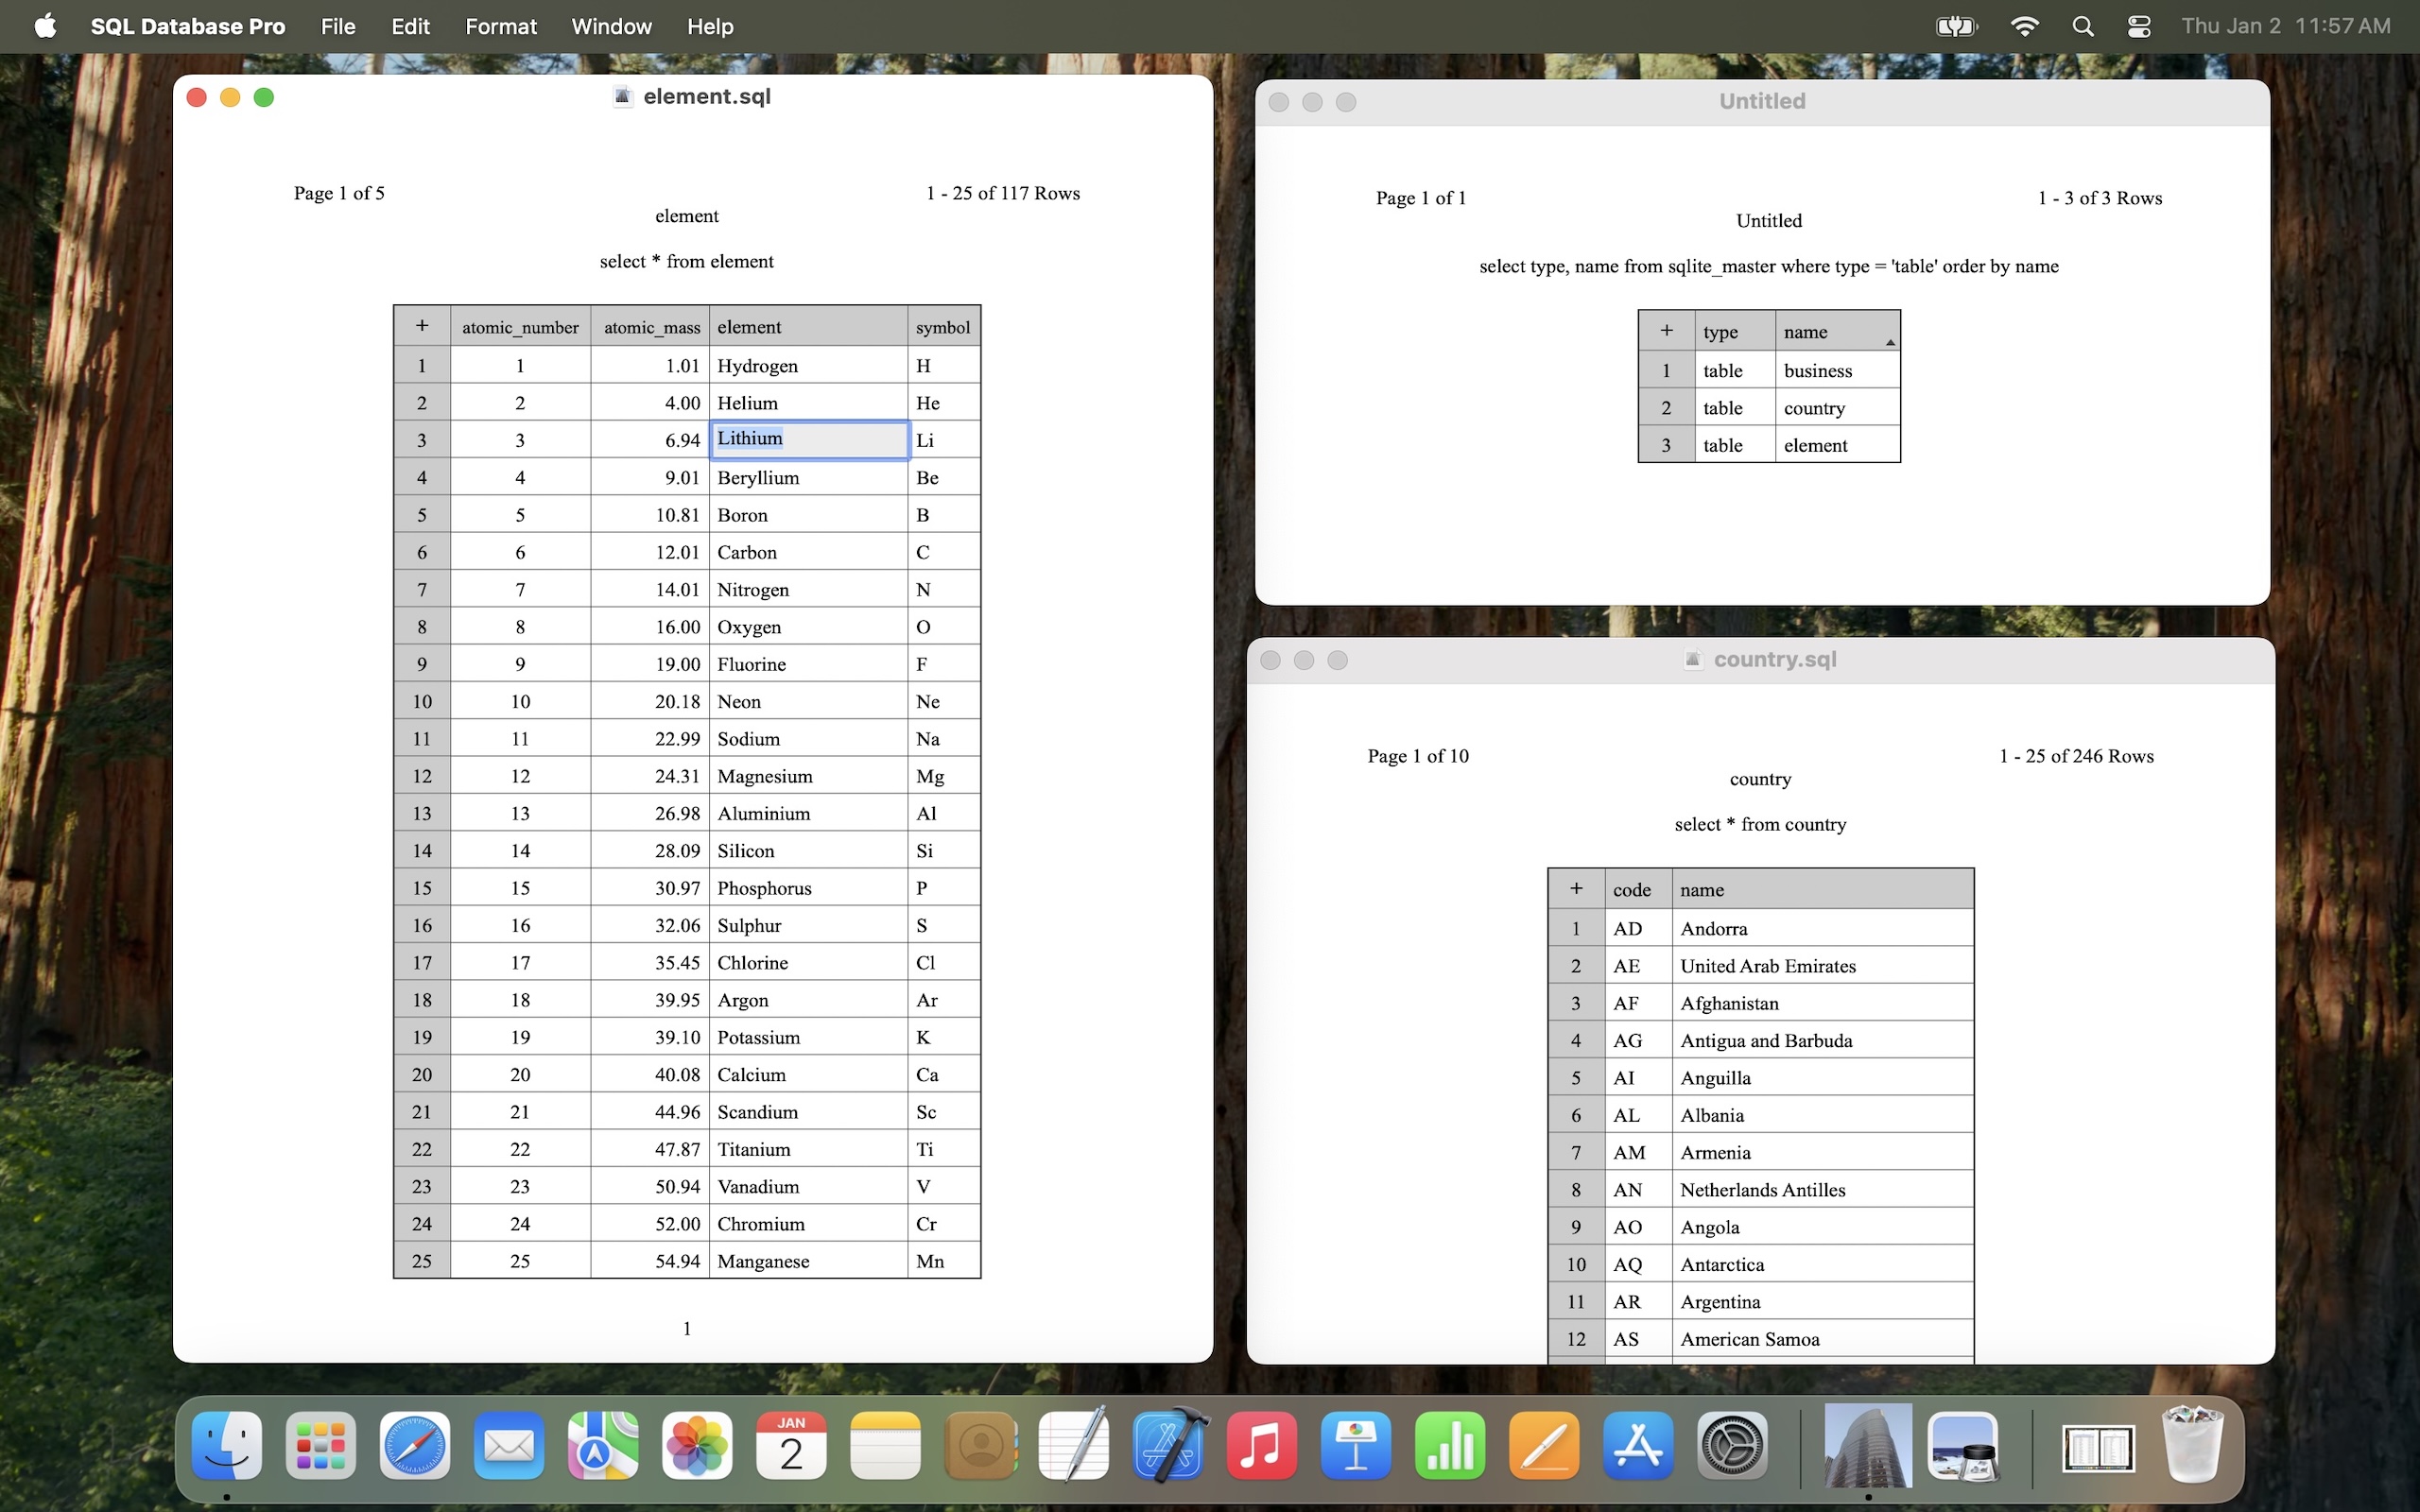Open the Format menu
Image resolution: width=2420 pixels, height=1512 pixels.
(x=500, y=27)
